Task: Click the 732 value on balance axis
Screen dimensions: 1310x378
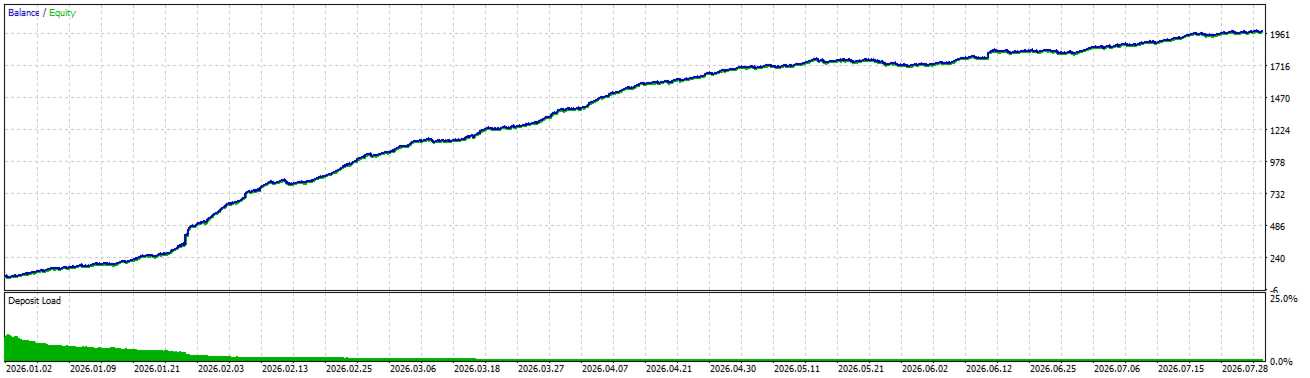Action: point(1278,195)
